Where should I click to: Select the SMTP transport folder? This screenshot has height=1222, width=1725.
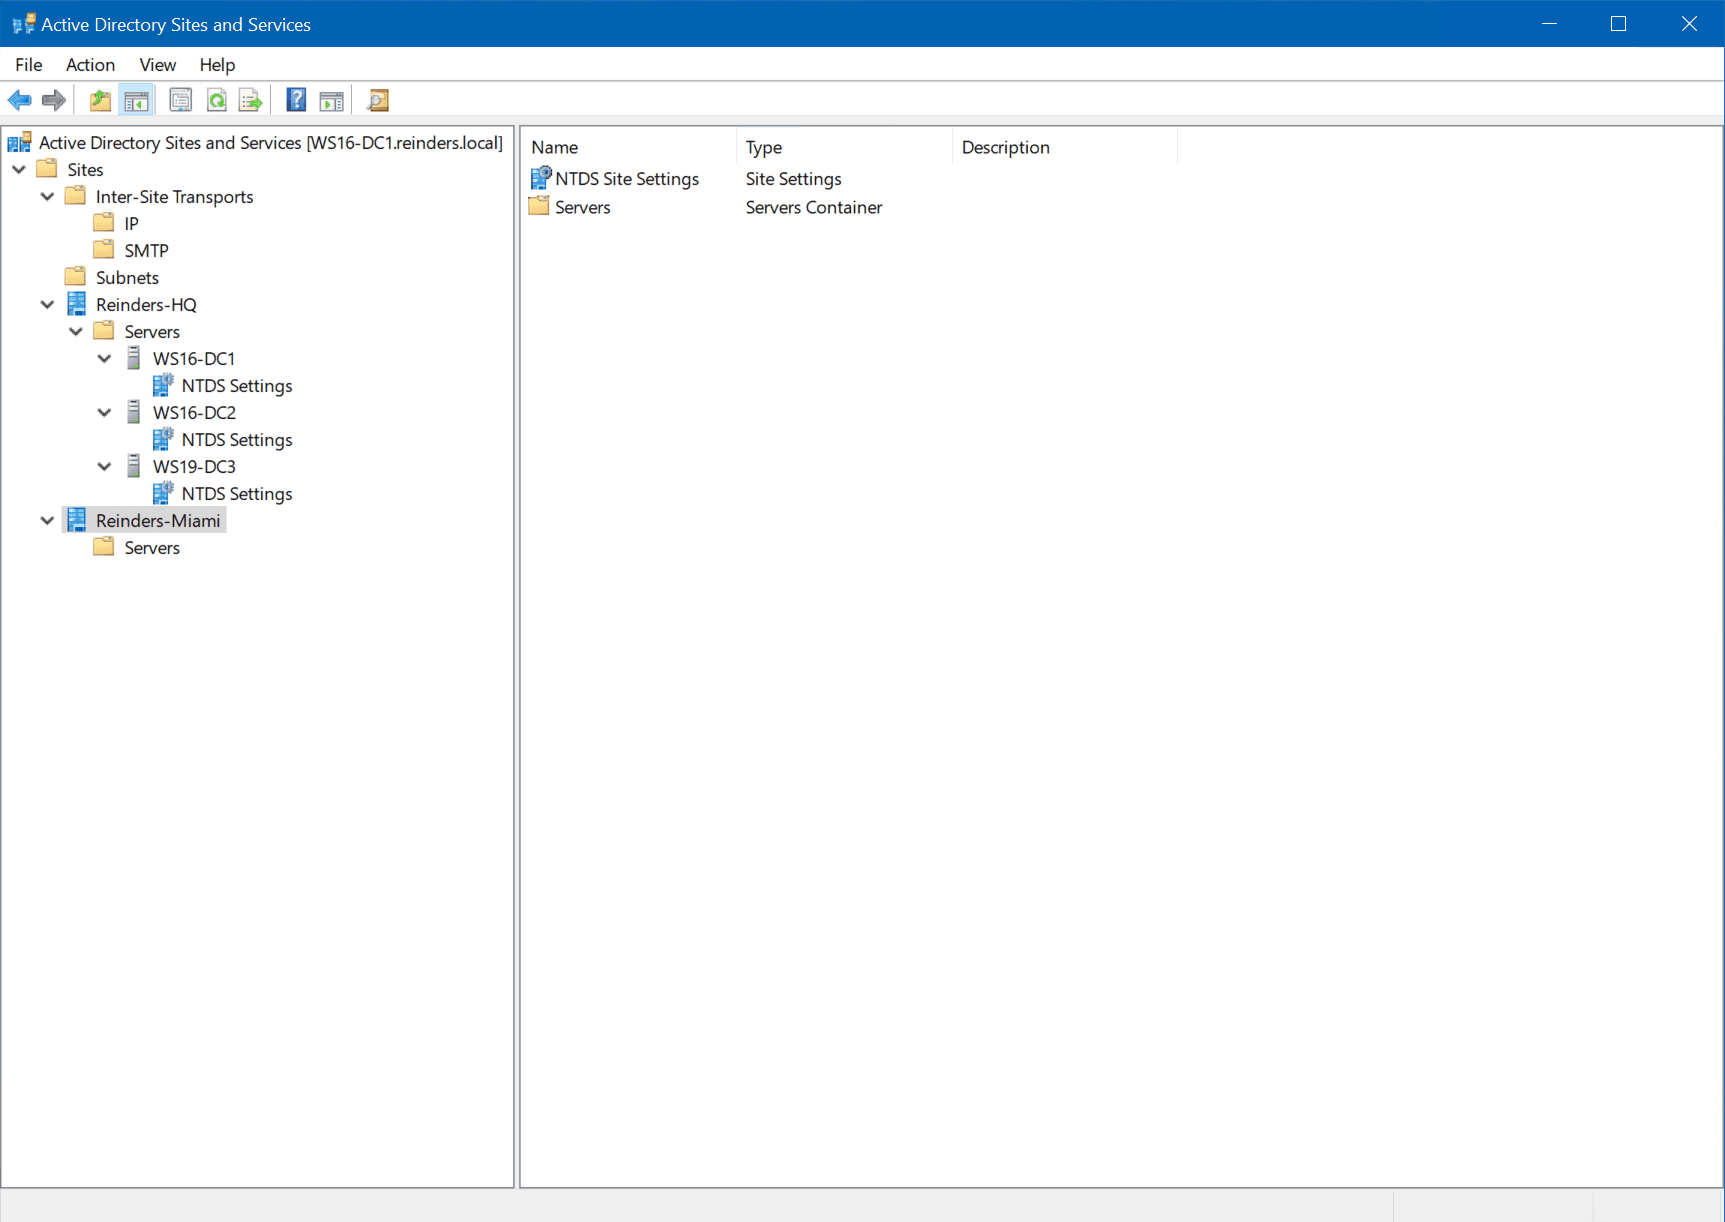145,250
